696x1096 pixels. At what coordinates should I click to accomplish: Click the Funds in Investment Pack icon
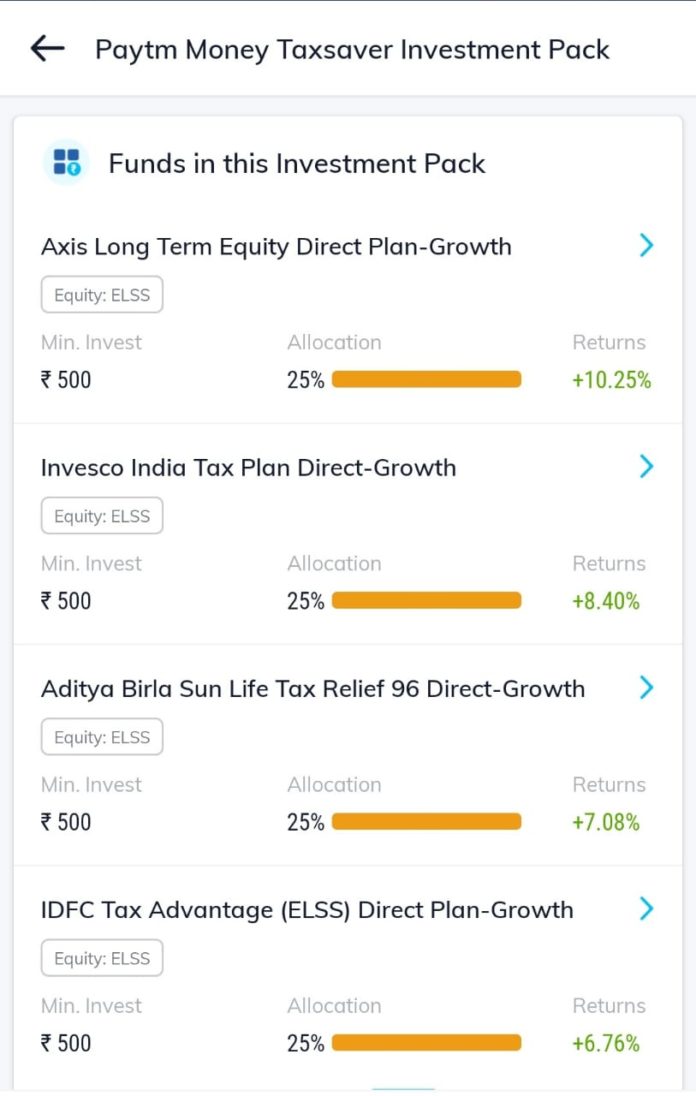(x=68, y=163)
